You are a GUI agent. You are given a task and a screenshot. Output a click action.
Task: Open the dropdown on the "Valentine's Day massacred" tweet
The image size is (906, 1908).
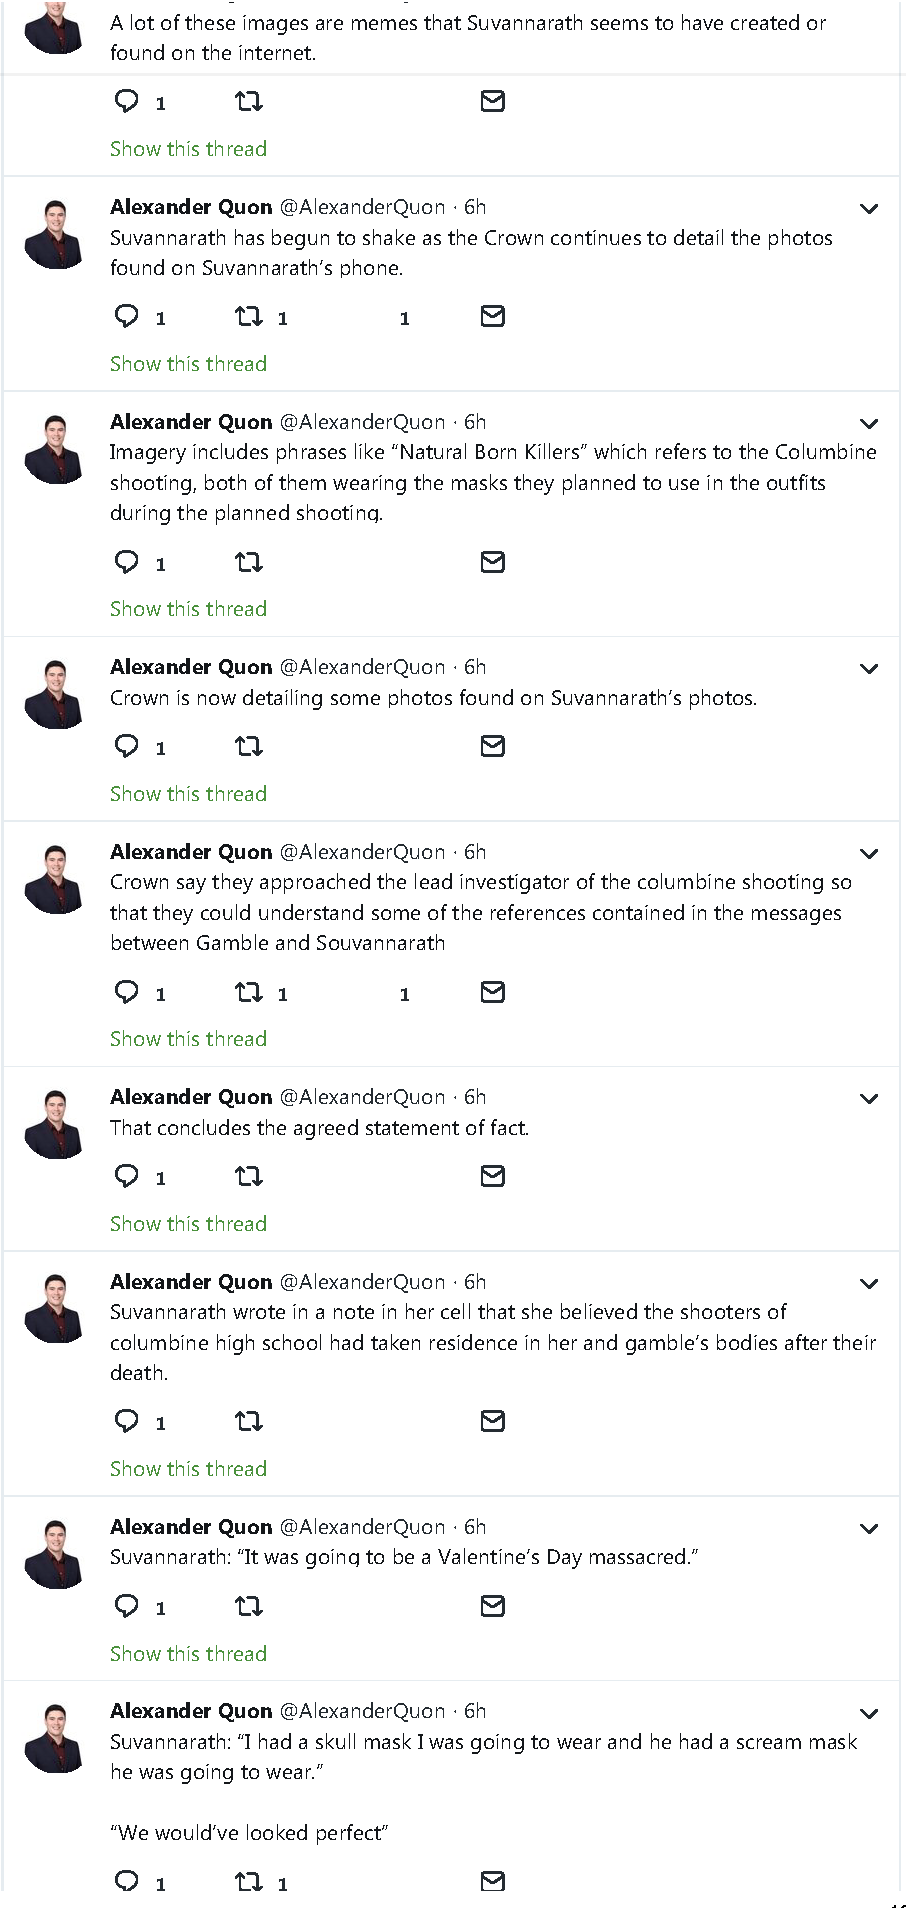point(869,1529)
